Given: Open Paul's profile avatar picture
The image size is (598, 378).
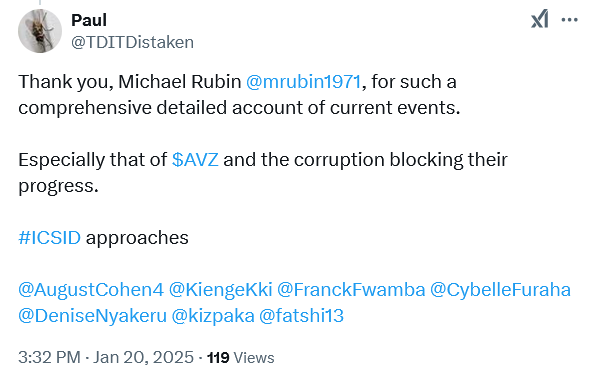Looking at the screenshot, I should tap(40, 31).
